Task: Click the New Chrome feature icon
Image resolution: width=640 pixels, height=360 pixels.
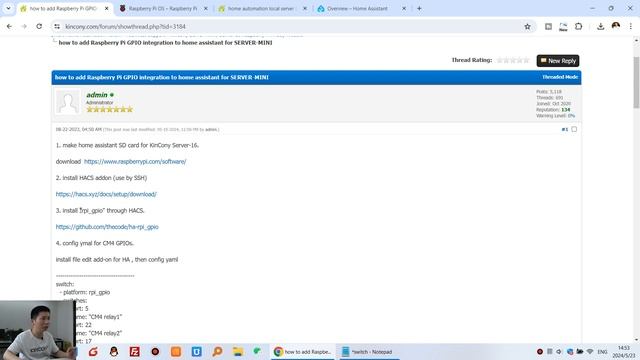Action: (x=563, y=27)
